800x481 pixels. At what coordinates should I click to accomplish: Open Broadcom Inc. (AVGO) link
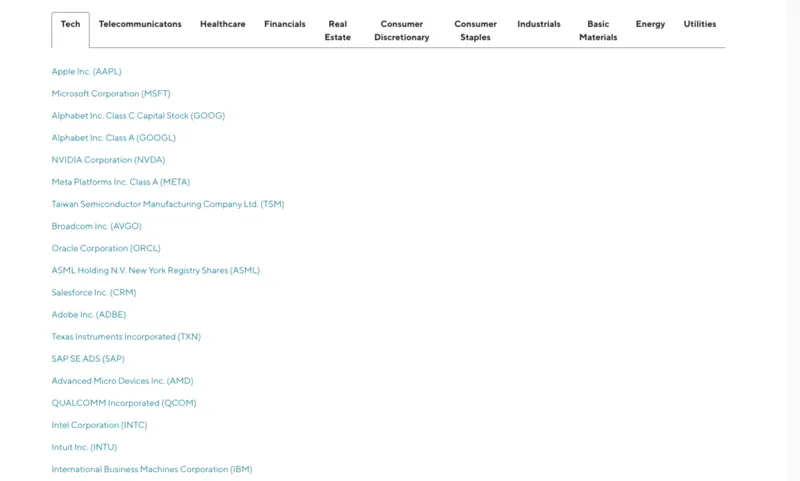[x=96, y=226]
